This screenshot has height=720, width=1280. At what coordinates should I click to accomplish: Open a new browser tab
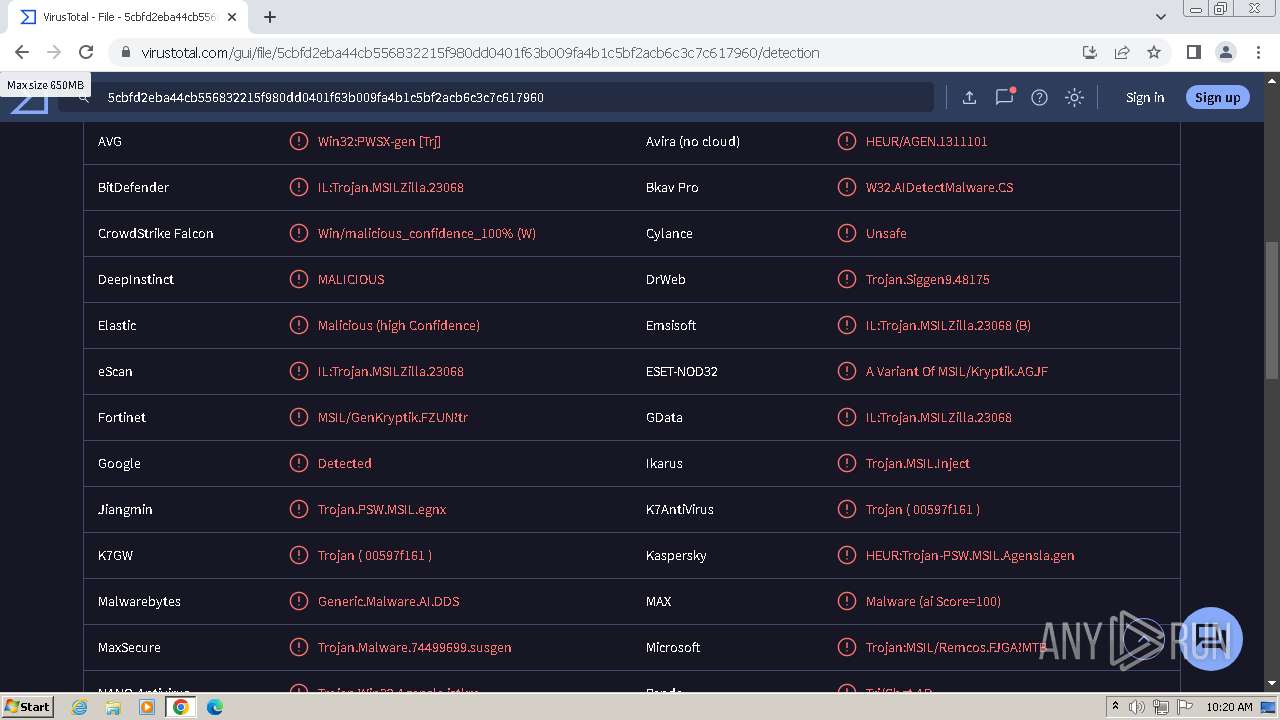[269, 16]
